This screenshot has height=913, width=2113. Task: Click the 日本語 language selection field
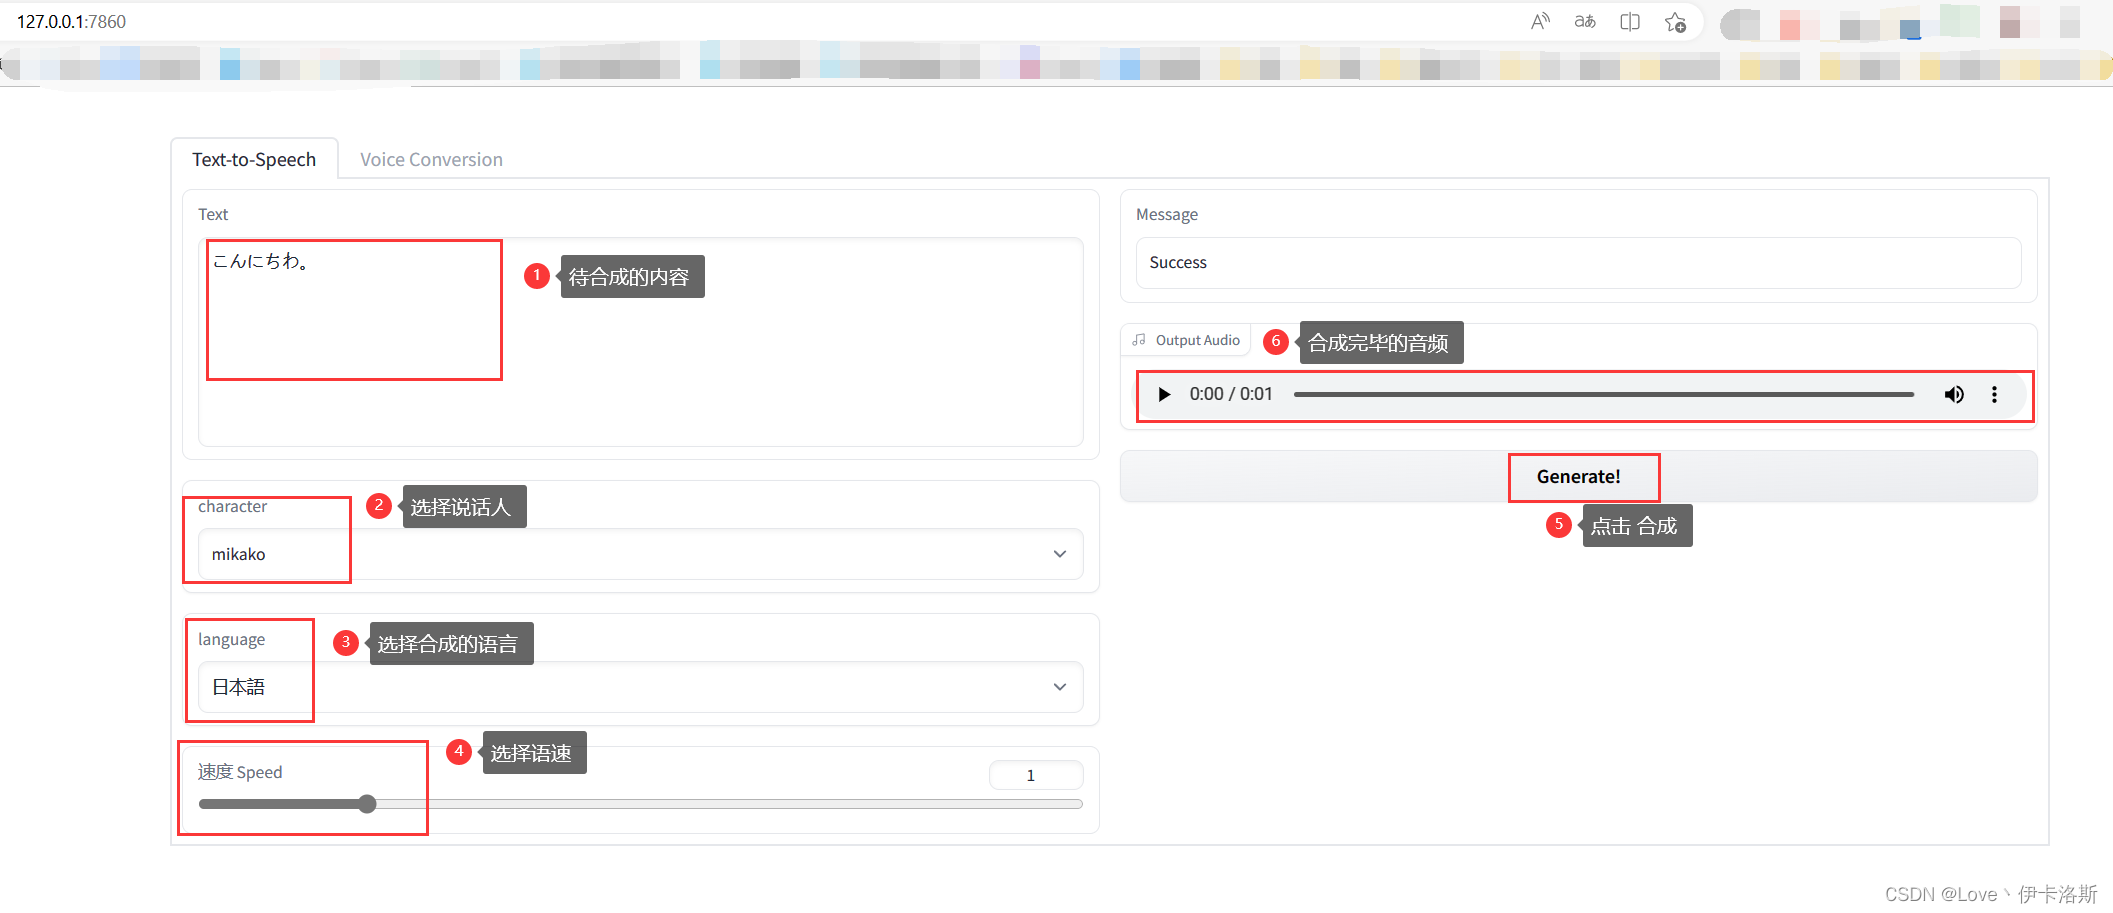640,687
